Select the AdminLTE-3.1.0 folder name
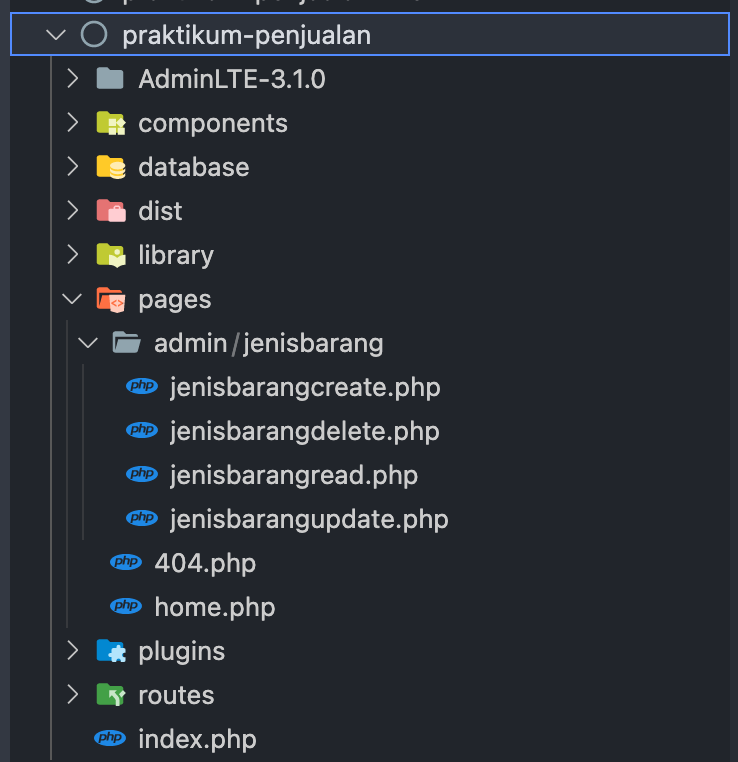The width and height of the screenshot is (738, 762). (232, 79)
